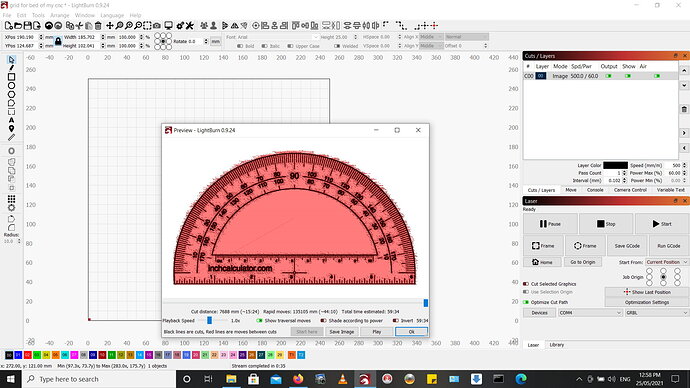Image resolution: width=690 pixels, height=388 pixels.
Task: Disable Optimize Cut Path toggle
Action: point(525,302)
